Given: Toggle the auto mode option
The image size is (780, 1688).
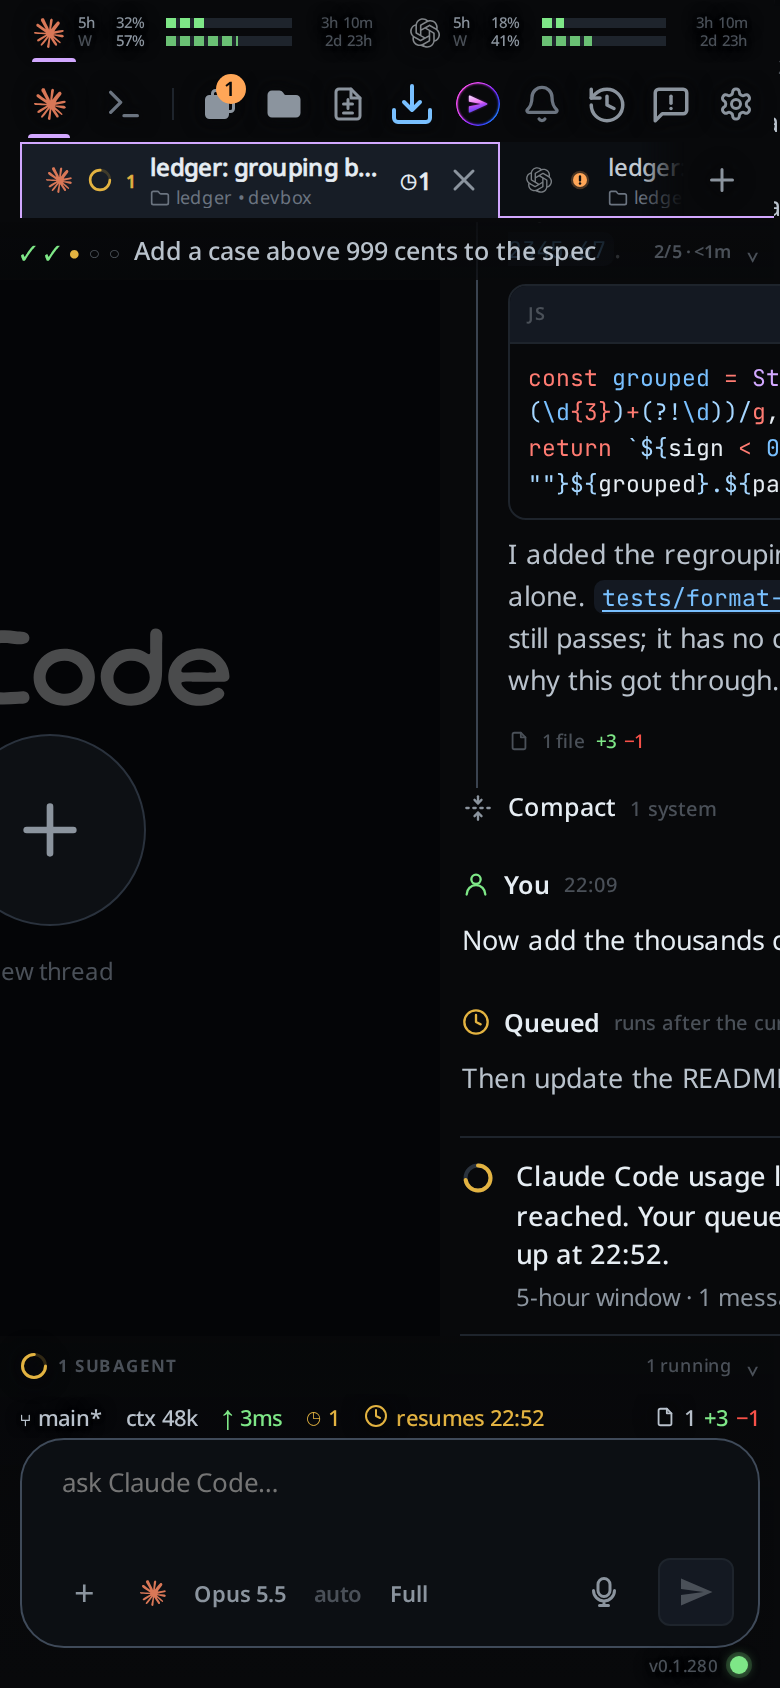Looking at the screenshot, I should (x=337, y=1594).
